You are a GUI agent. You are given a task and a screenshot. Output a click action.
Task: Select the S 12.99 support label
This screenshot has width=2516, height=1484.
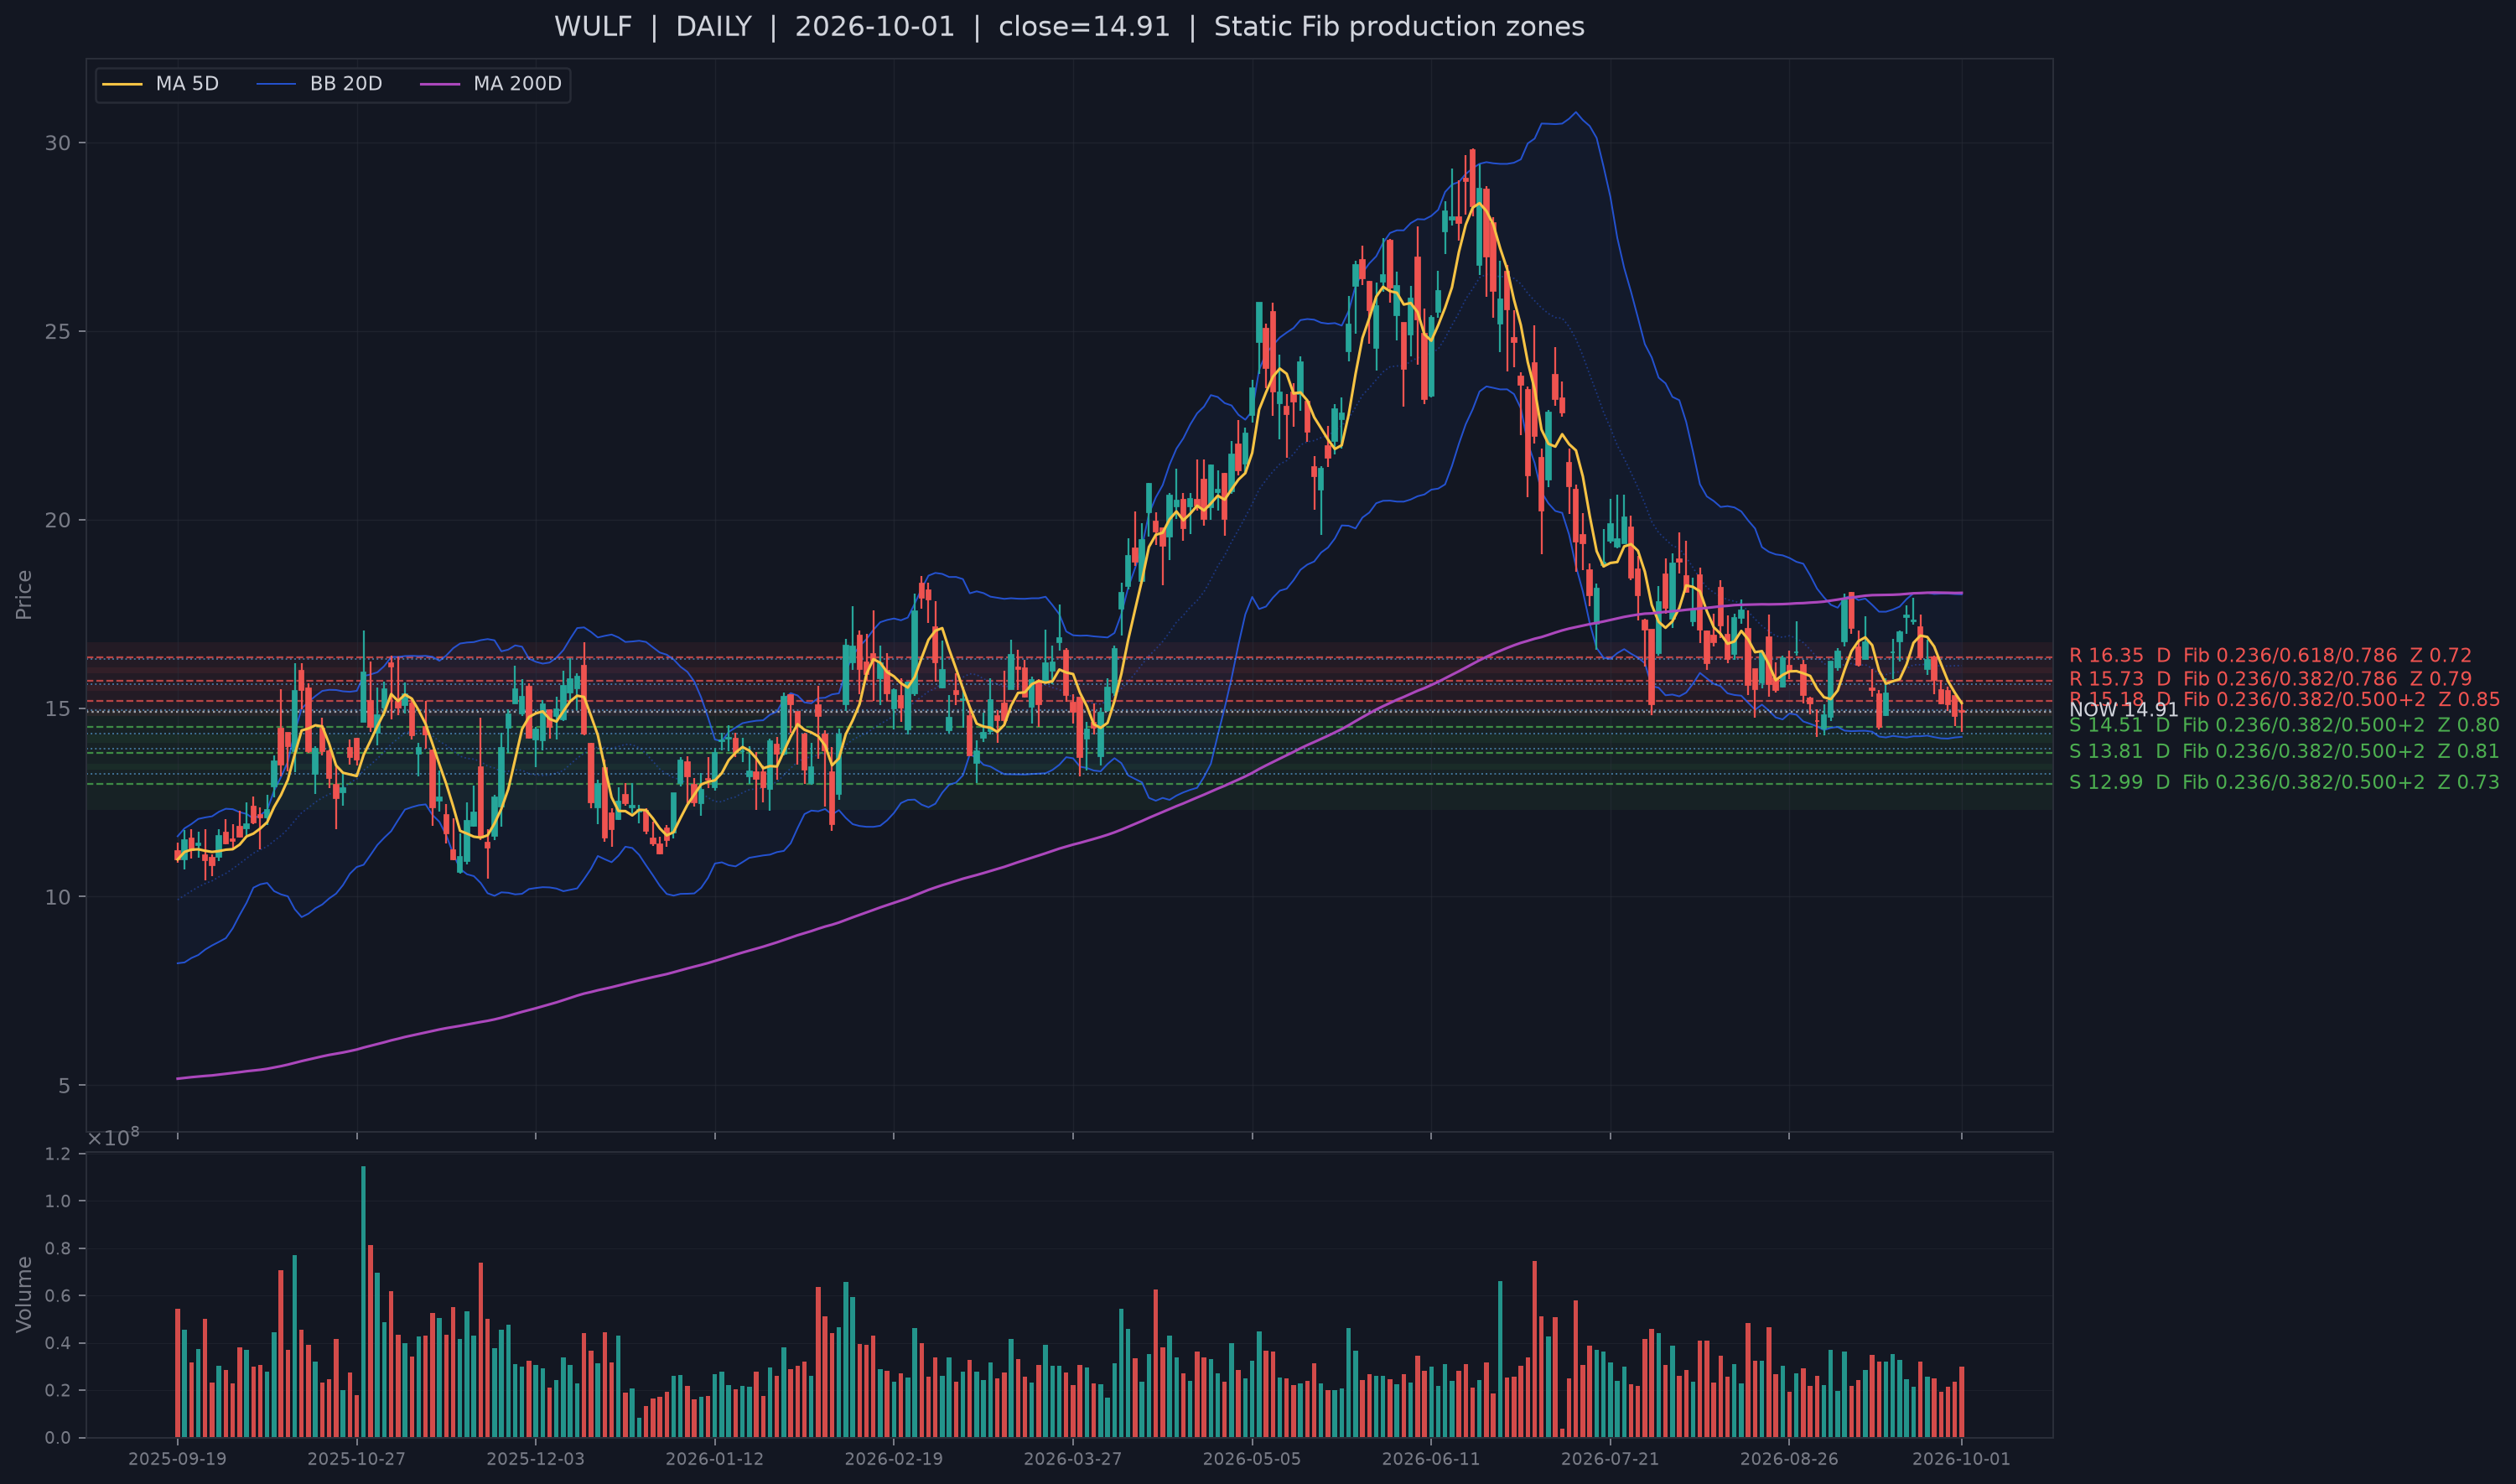[2284, 782]
